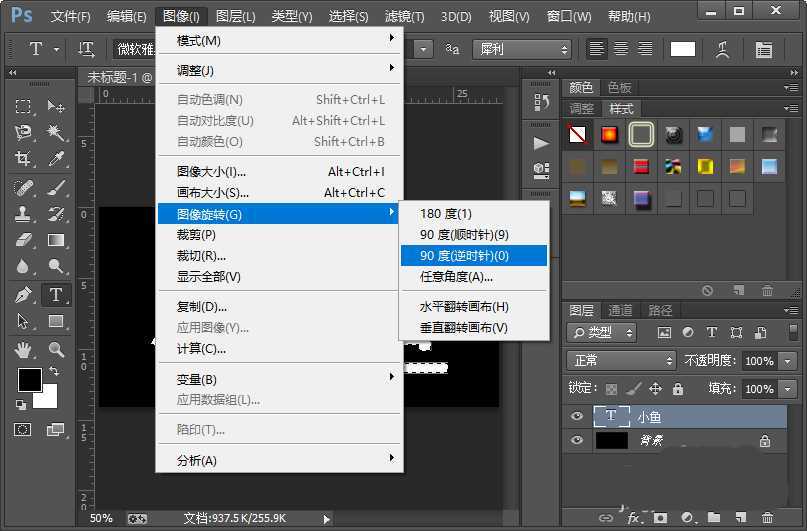The image size is (807, 531).
Task: Delete layer using Layers panel trash icon
Action: tap(768, 518)
